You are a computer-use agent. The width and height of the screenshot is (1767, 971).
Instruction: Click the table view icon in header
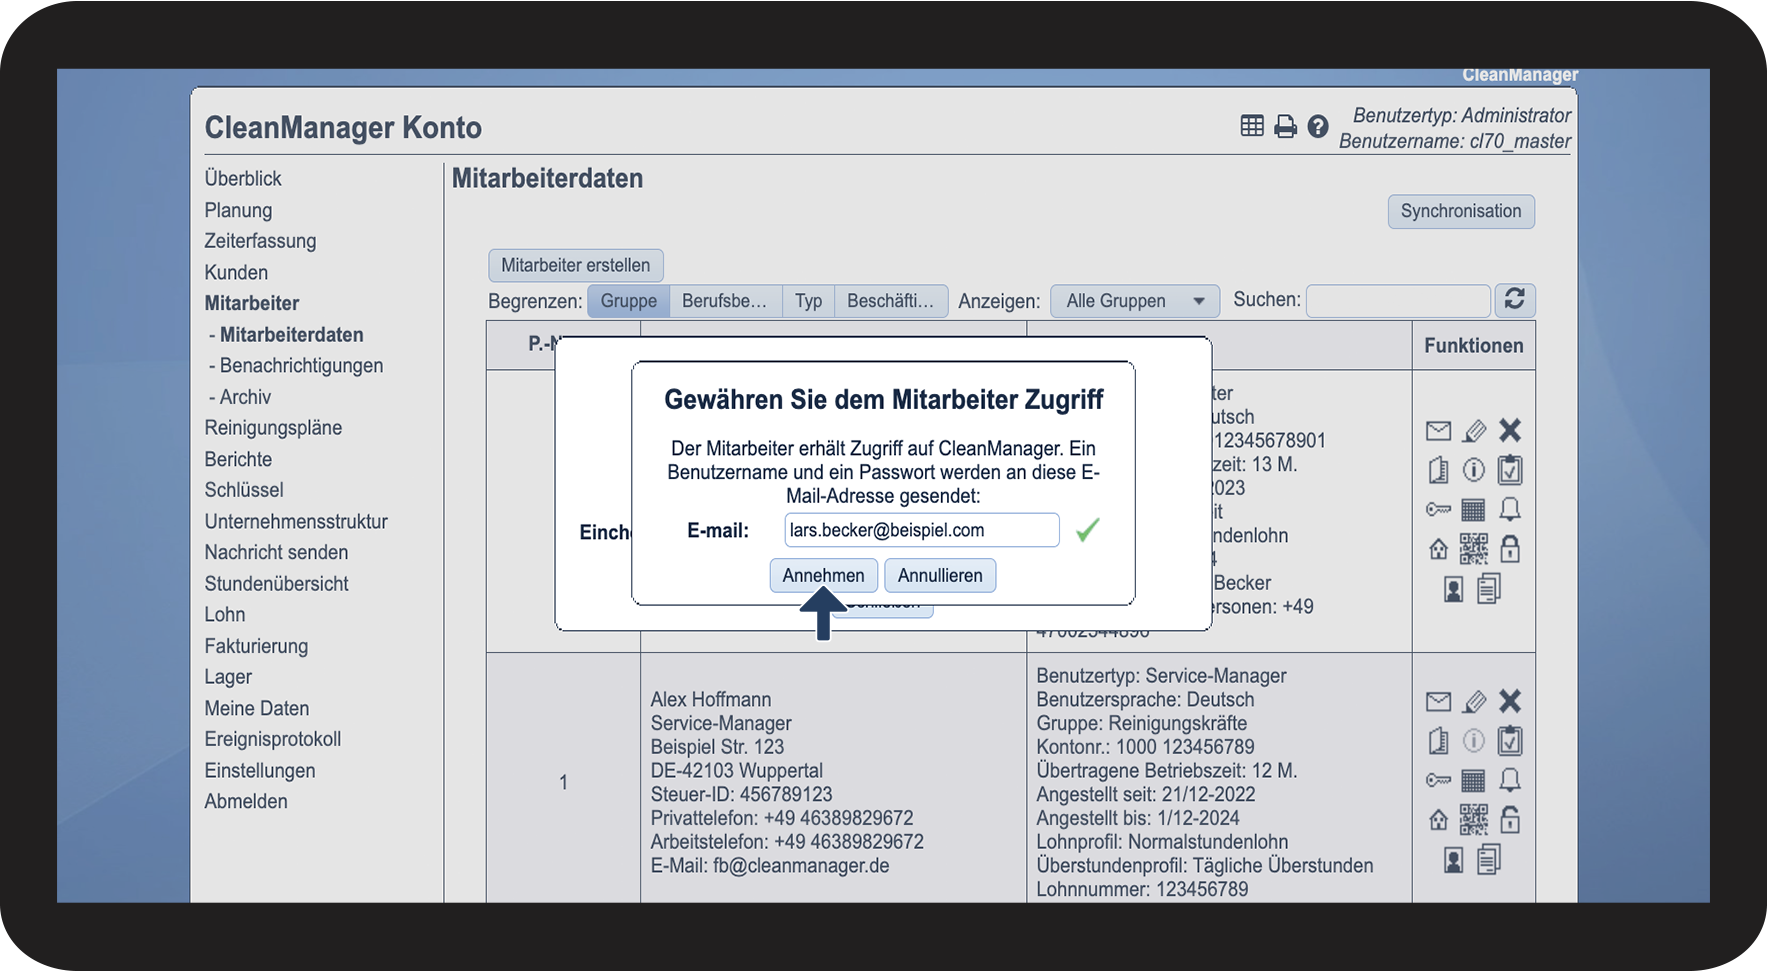click(x=1252, y=126)
